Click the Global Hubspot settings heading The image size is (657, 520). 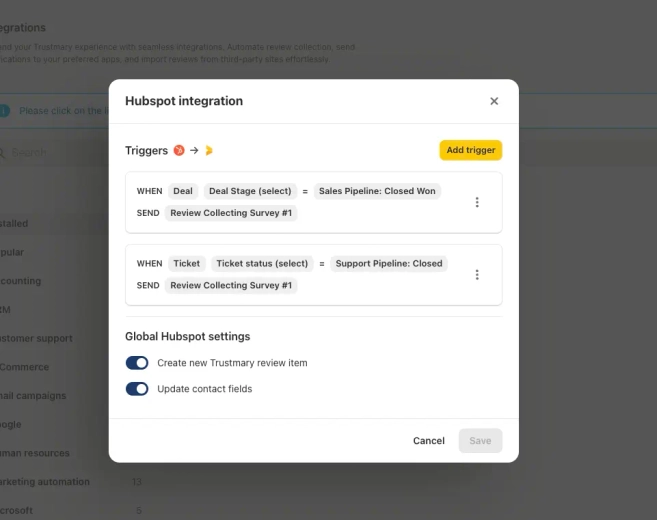click(188, 336)
